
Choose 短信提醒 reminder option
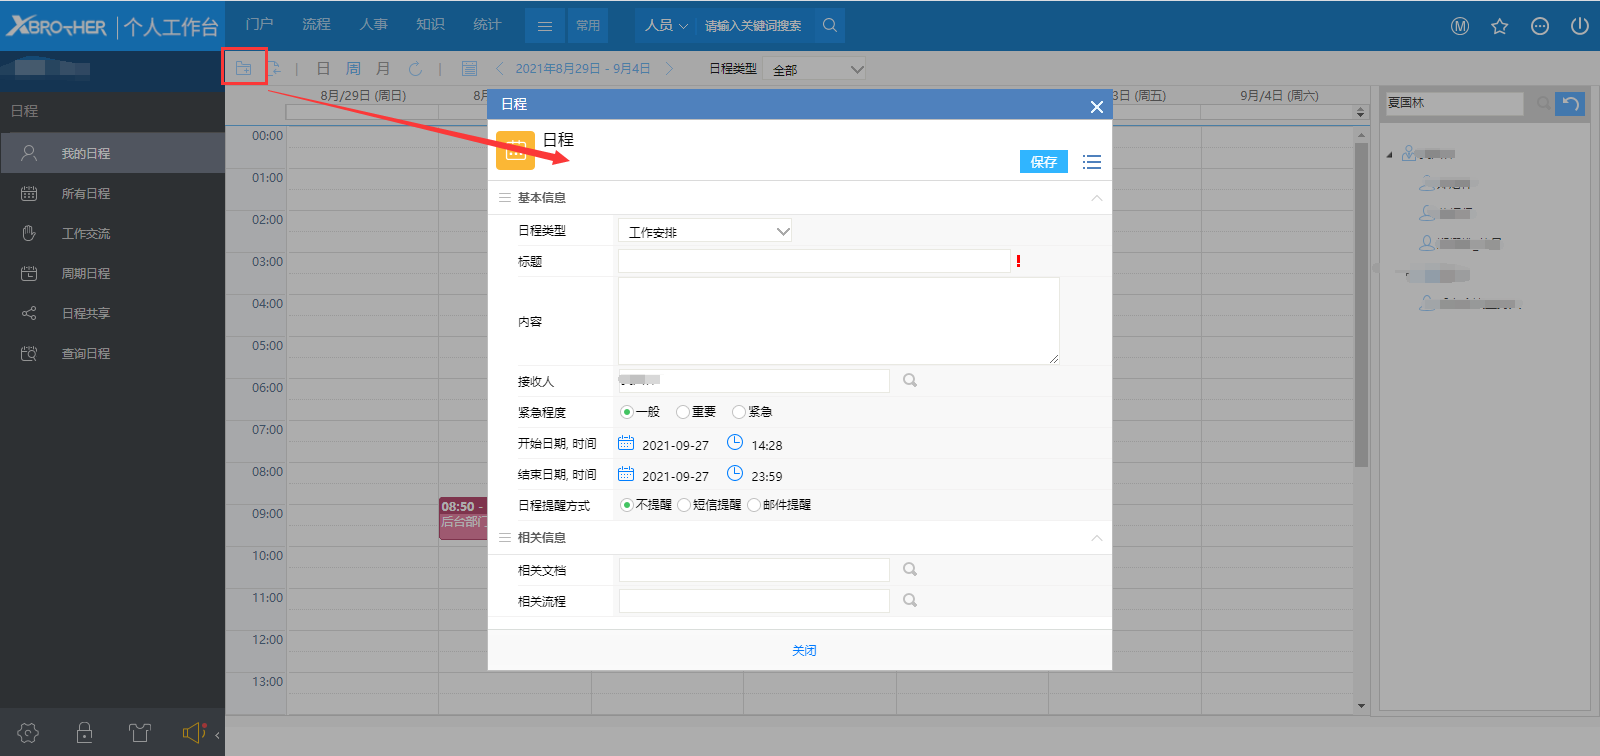click(x=685, y=505)
